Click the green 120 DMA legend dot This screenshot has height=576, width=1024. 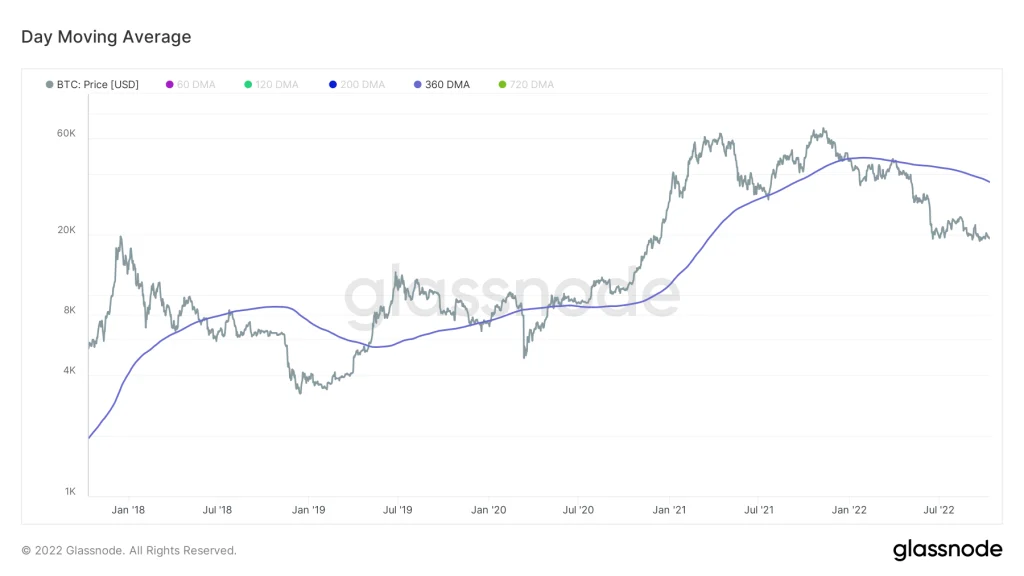[x=248, y=85]
